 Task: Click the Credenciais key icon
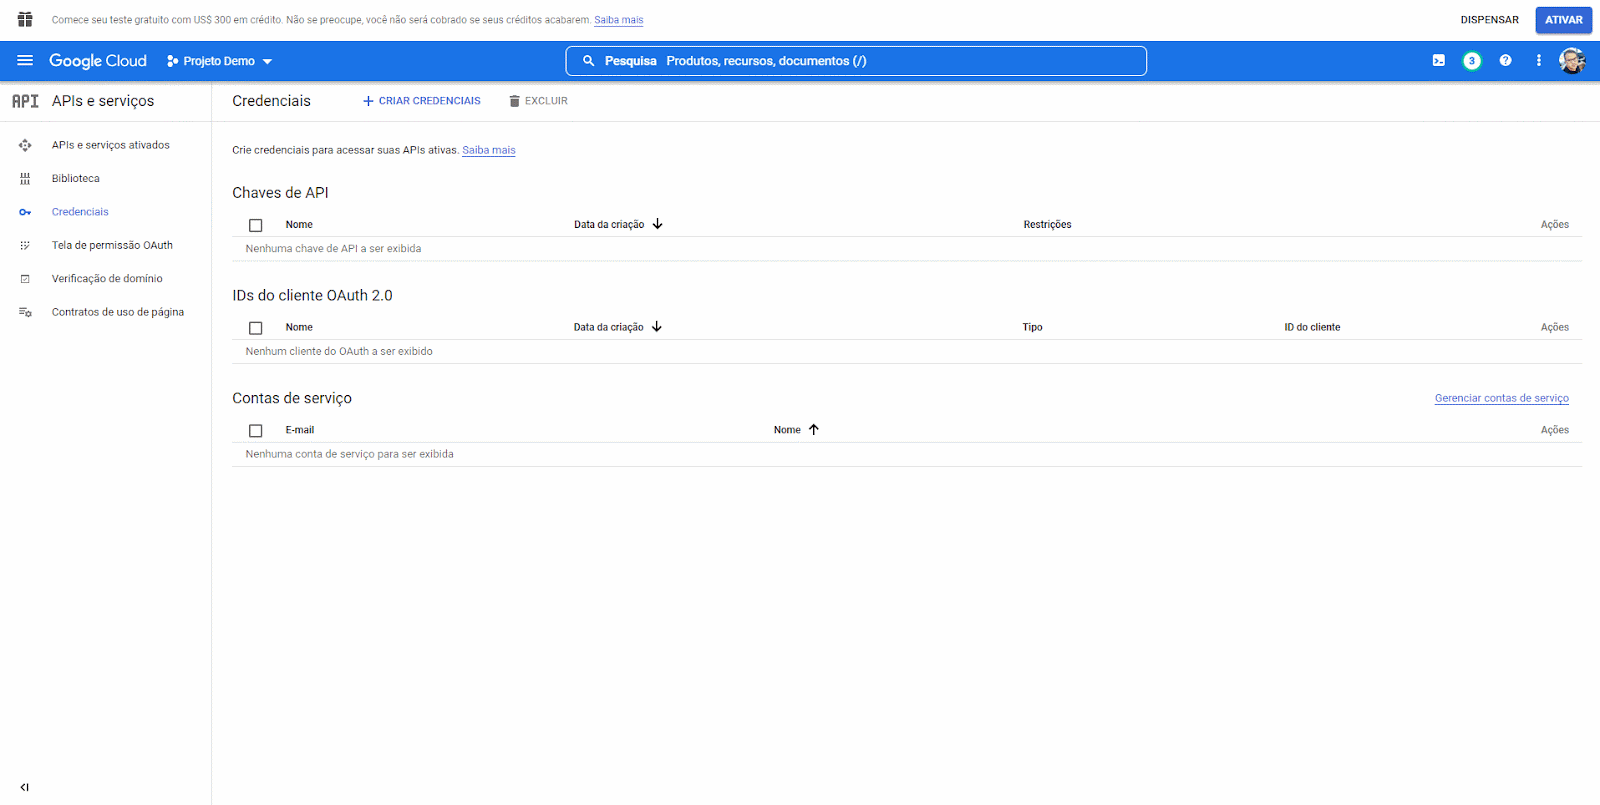pyautogui.click(x=25, y=212)
